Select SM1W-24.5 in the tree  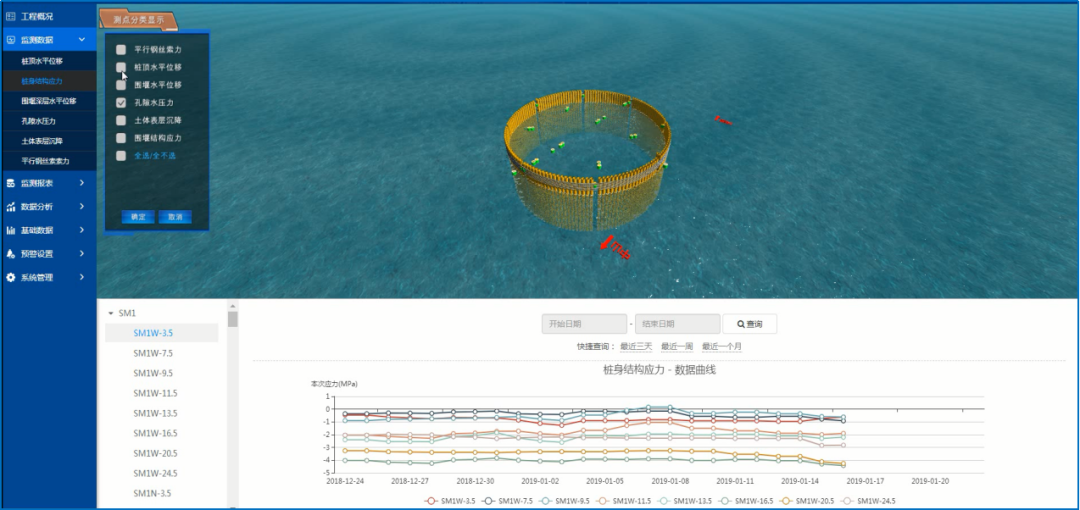155,473
